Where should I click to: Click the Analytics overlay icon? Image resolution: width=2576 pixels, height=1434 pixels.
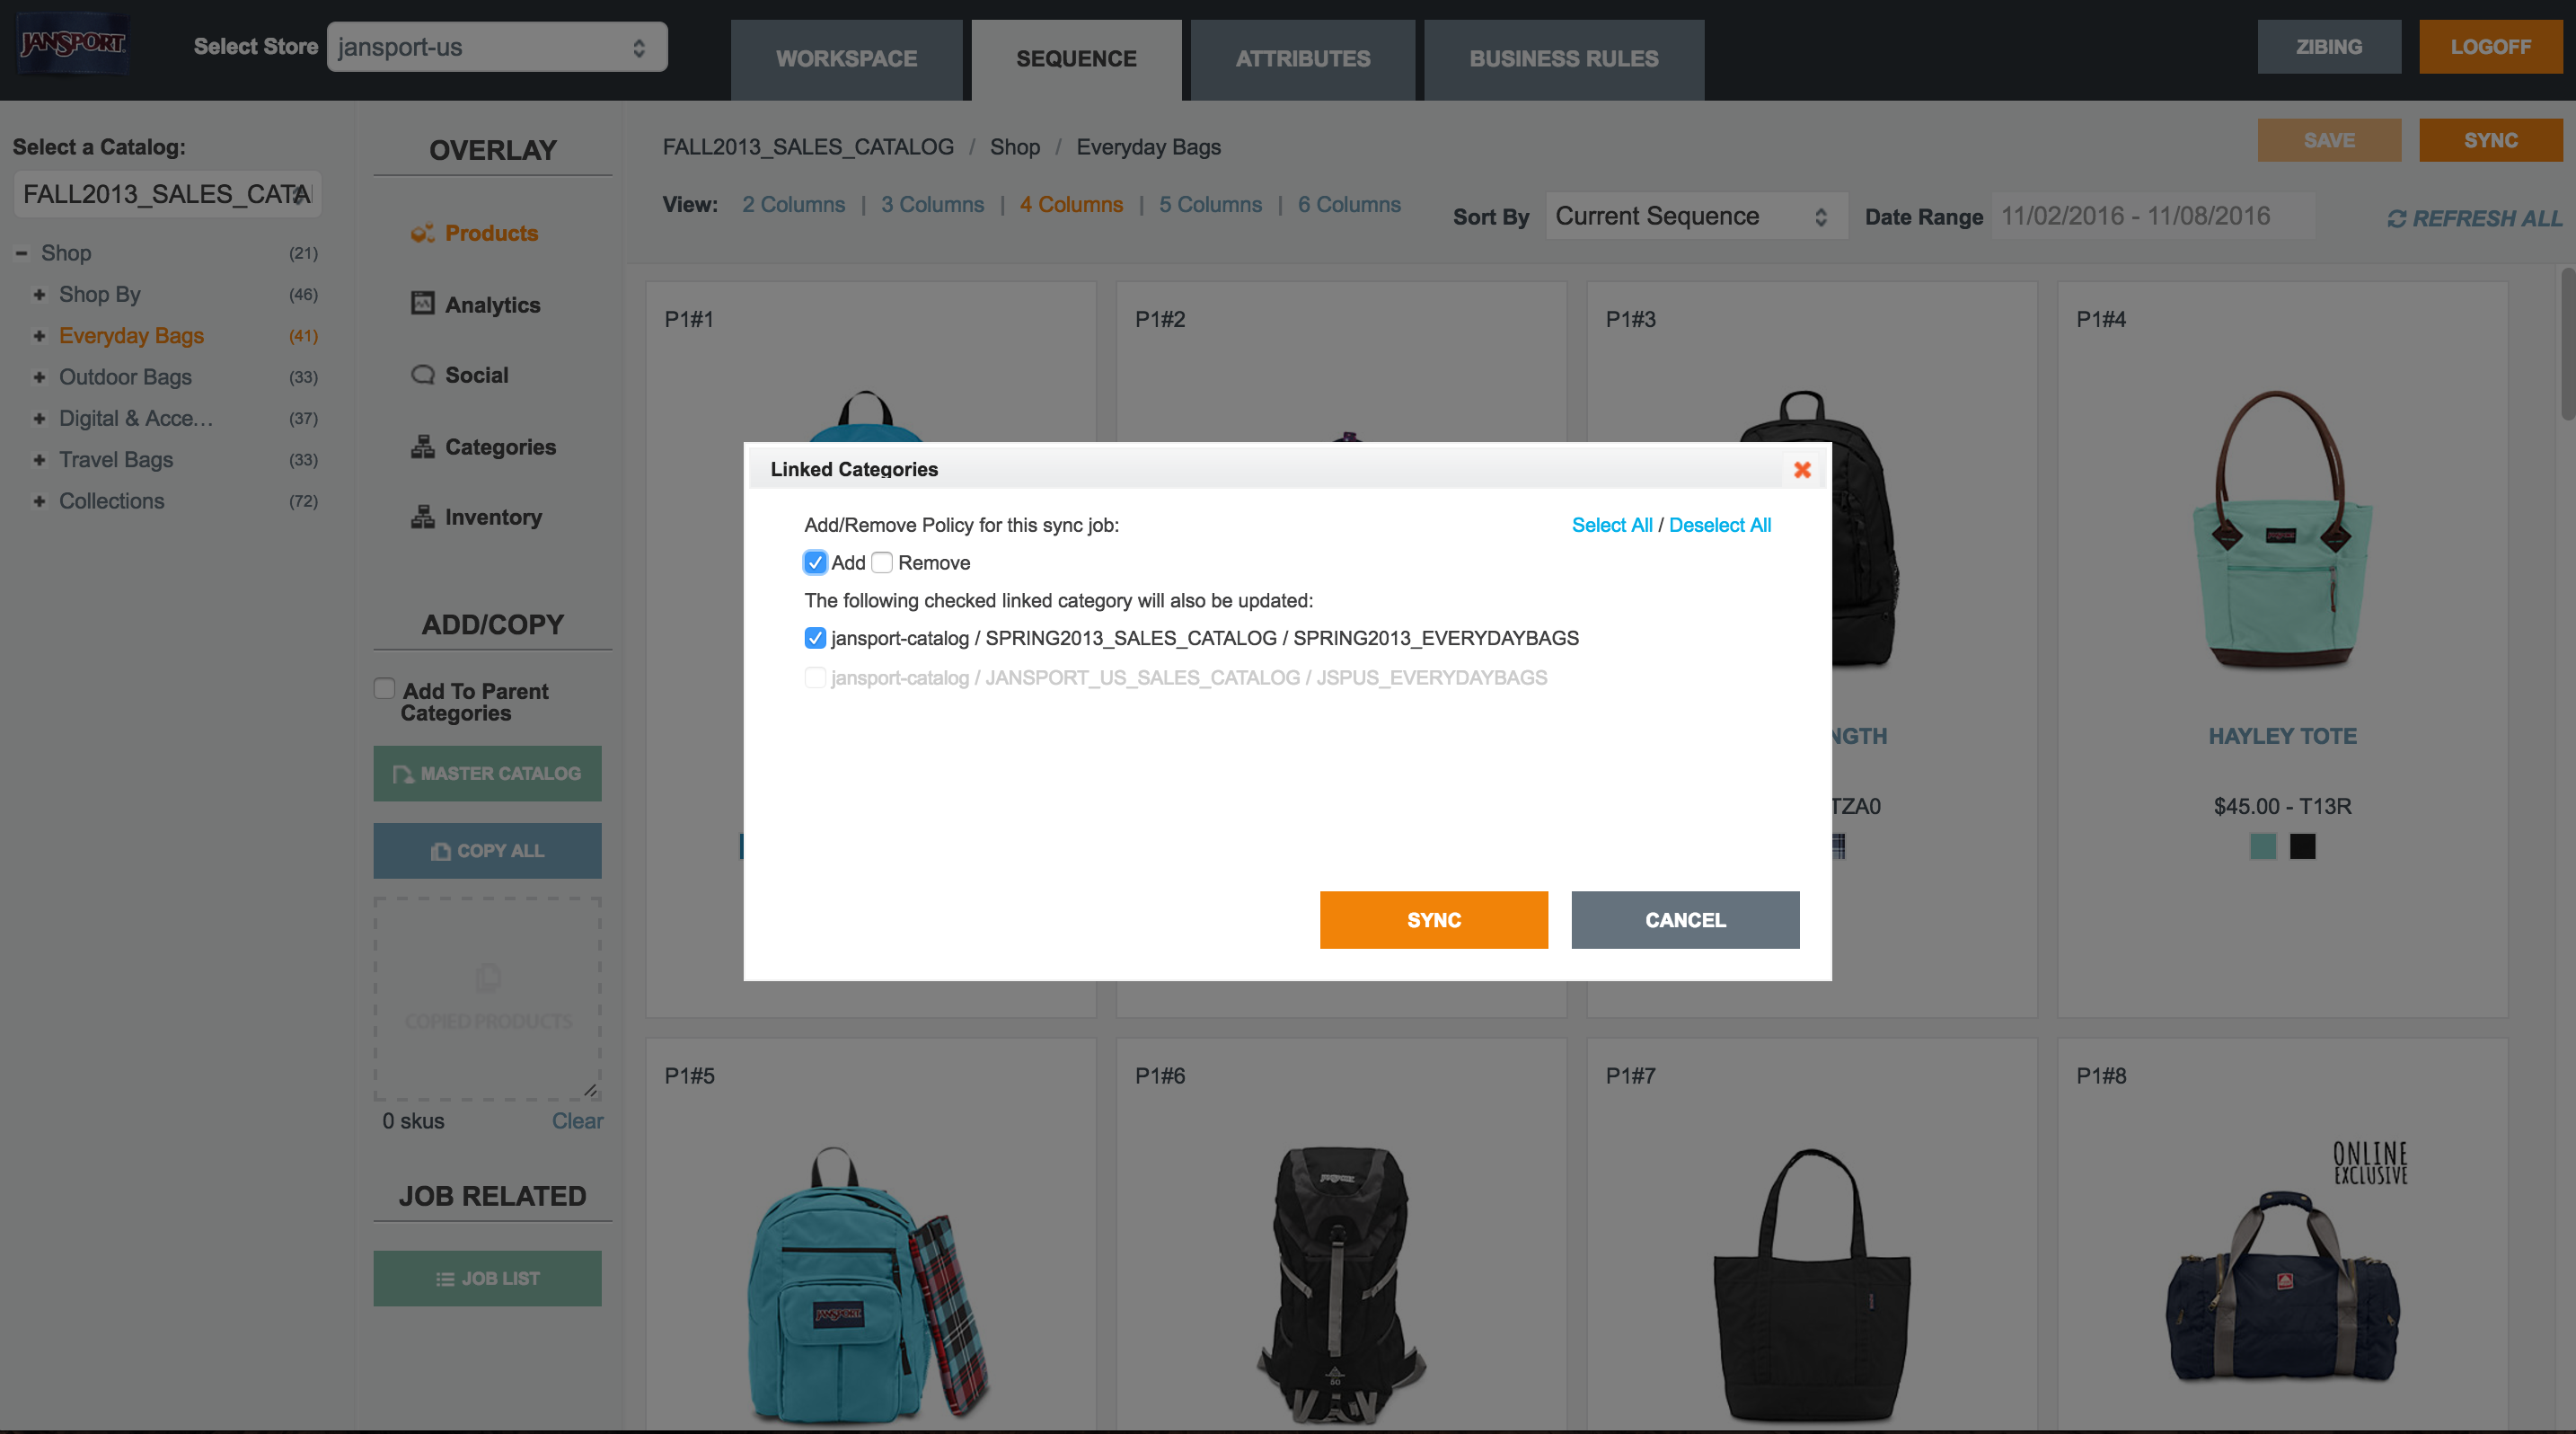[422, 303]
